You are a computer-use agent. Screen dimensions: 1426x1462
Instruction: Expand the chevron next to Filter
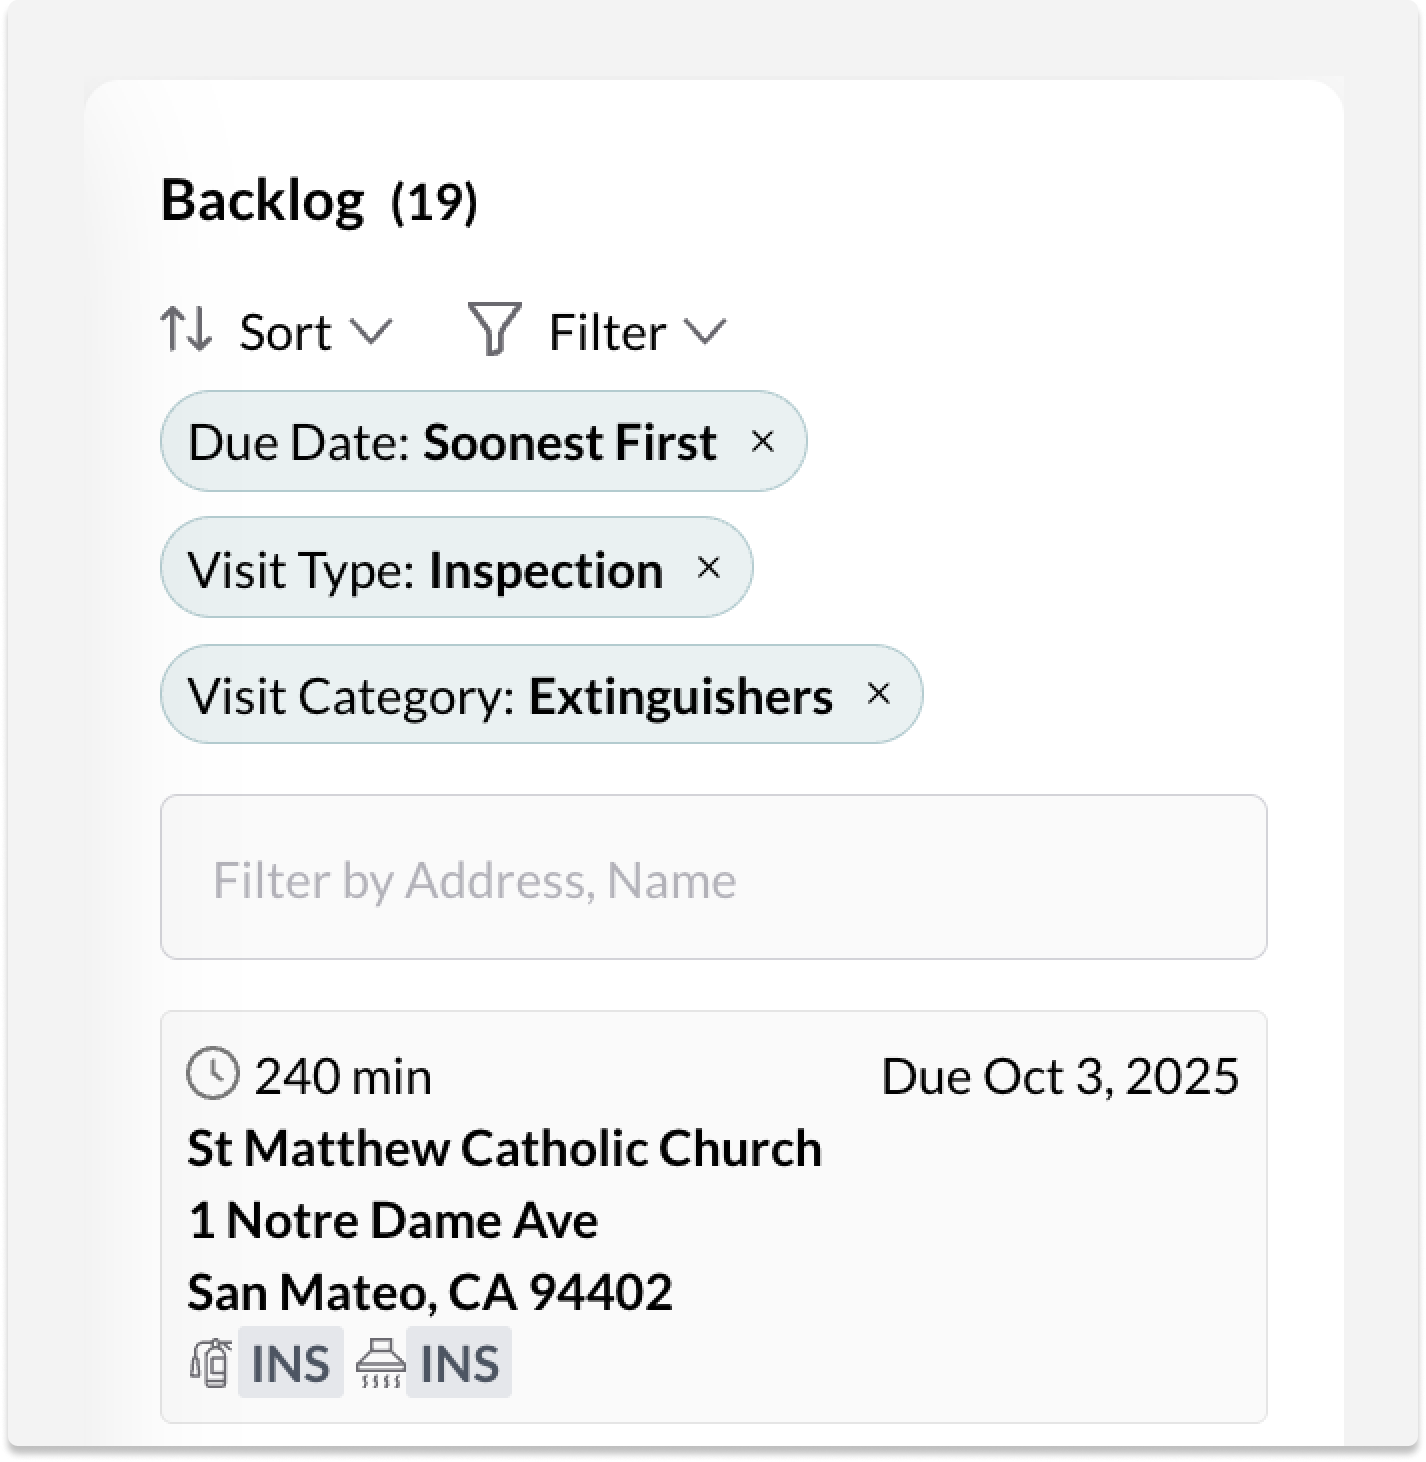pyautogui.click(x=705, y=331)
